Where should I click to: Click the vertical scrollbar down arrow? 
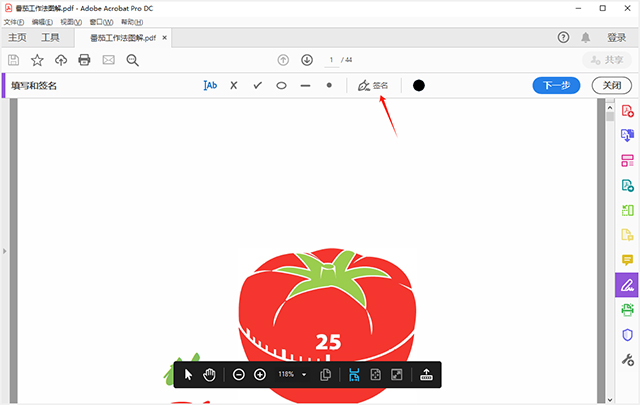[x=610, y=400]
